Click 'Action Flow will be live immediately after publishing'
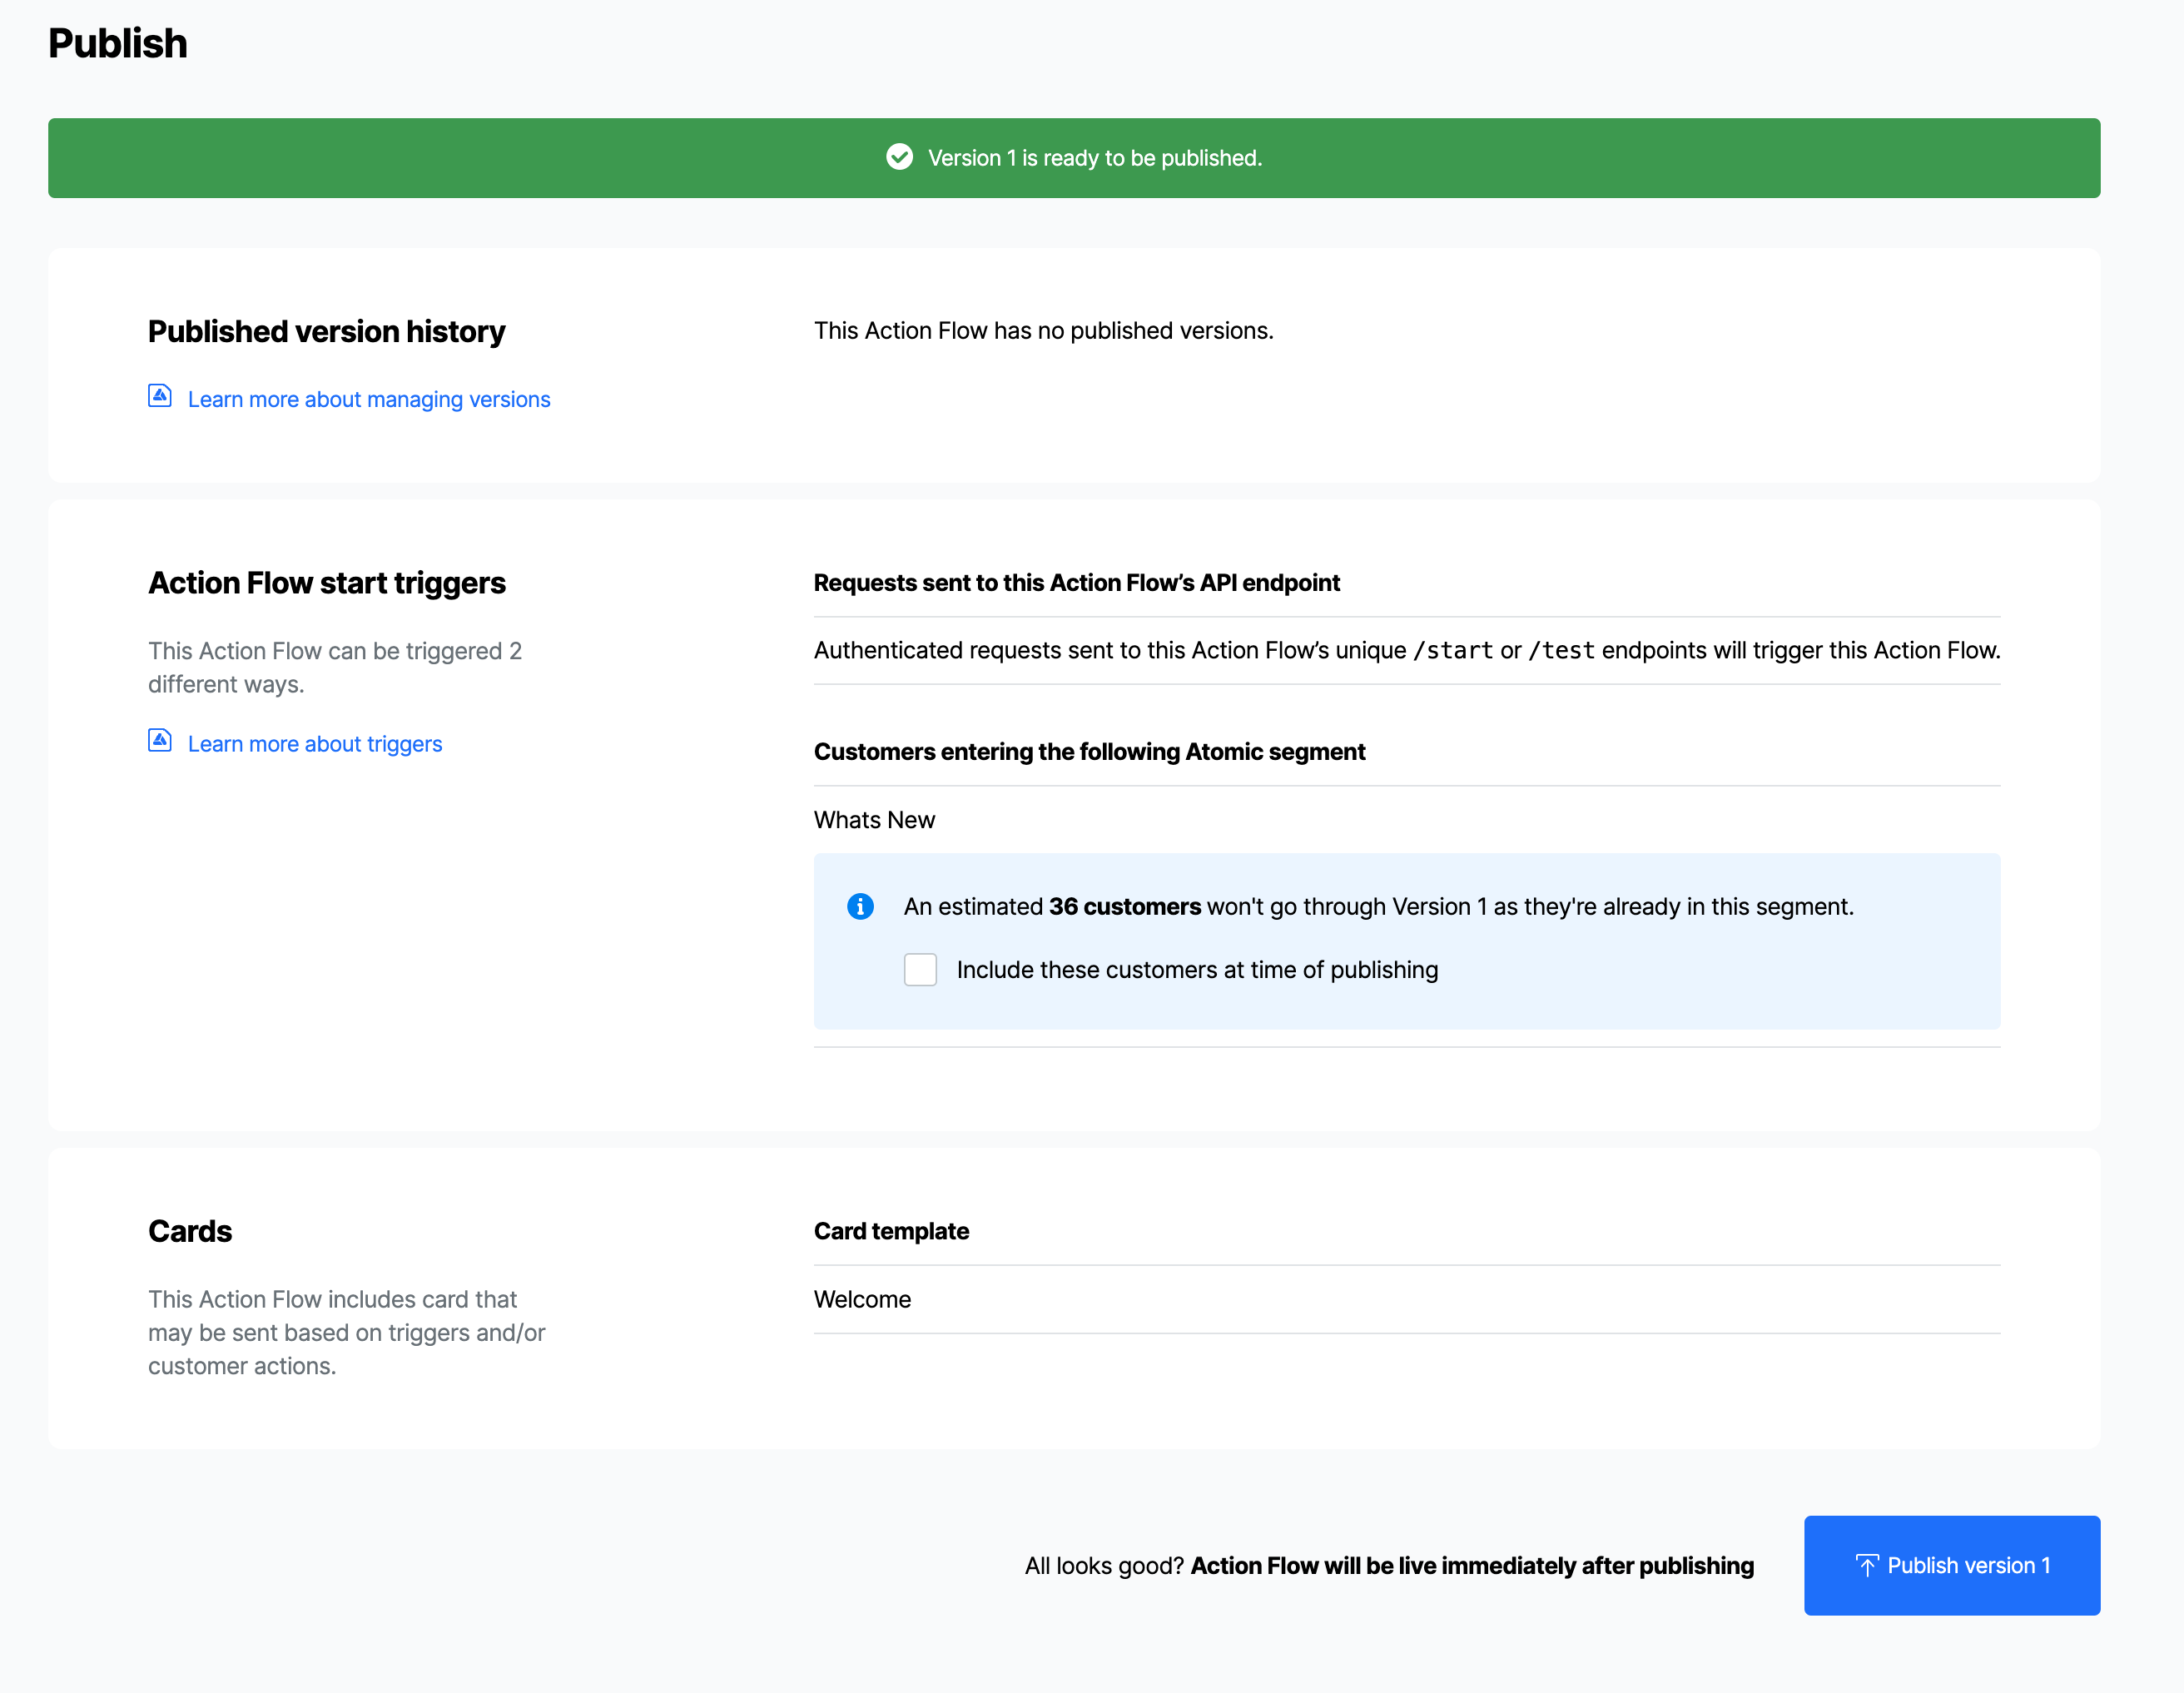The width and height of the screenshot is (2184, 1693). [1472, 1566]
